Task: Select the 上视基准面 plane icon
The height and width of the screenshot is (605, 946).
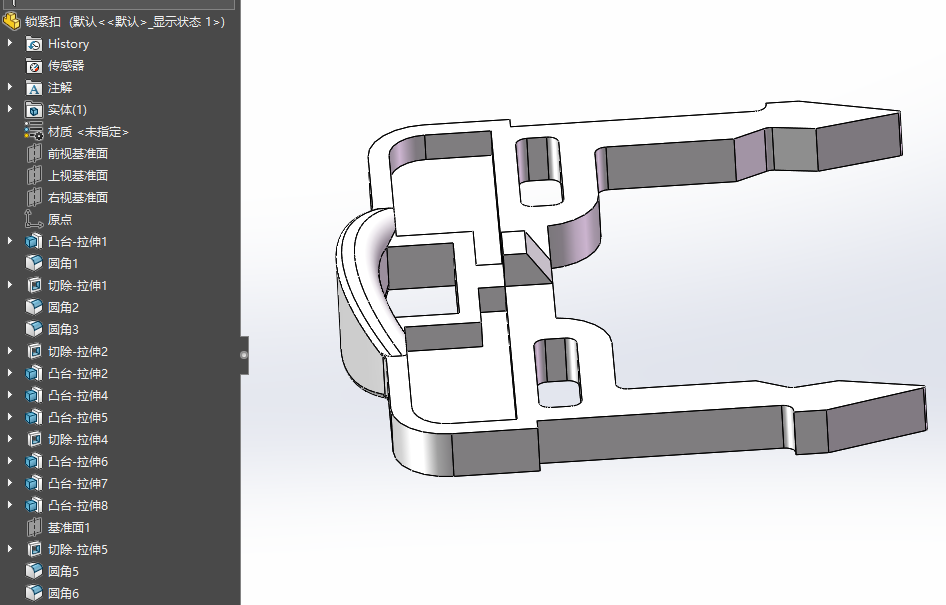Action: click(x=34, y=176)
